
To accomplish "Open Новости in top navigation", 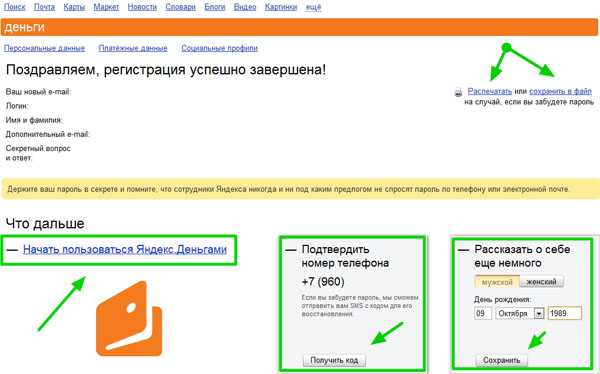I will (142, 7).
